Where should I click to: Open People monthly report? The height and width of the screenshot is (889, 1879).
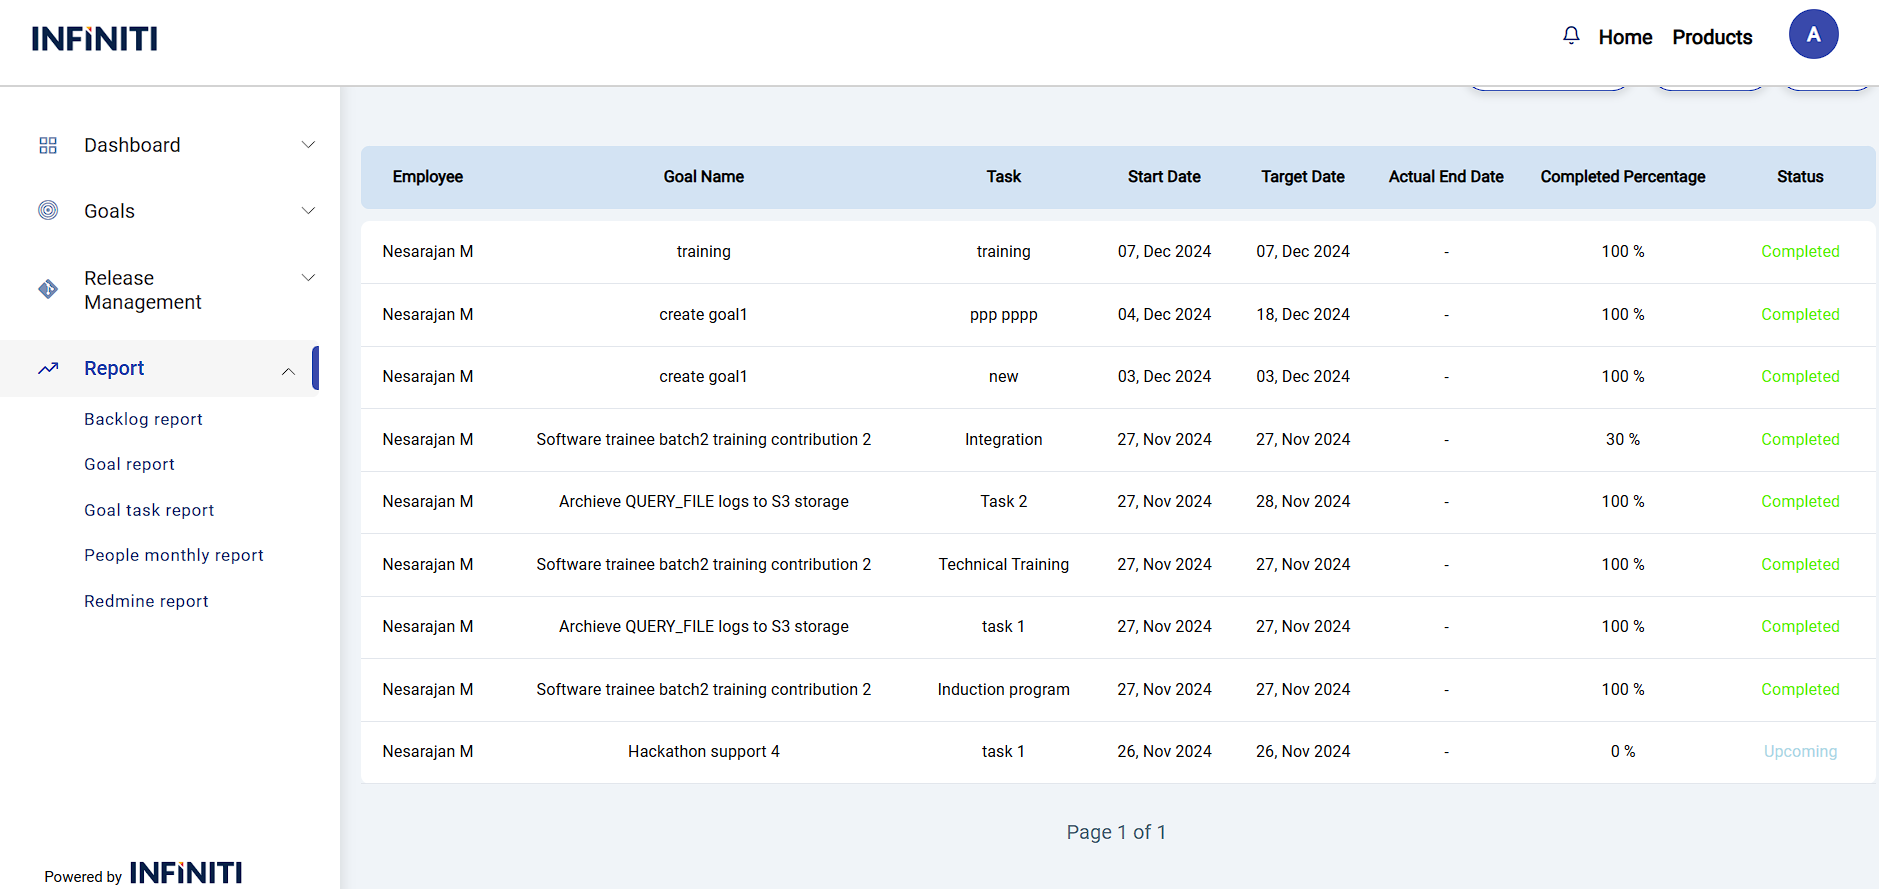pyautogui.click(x=174, y=555)
